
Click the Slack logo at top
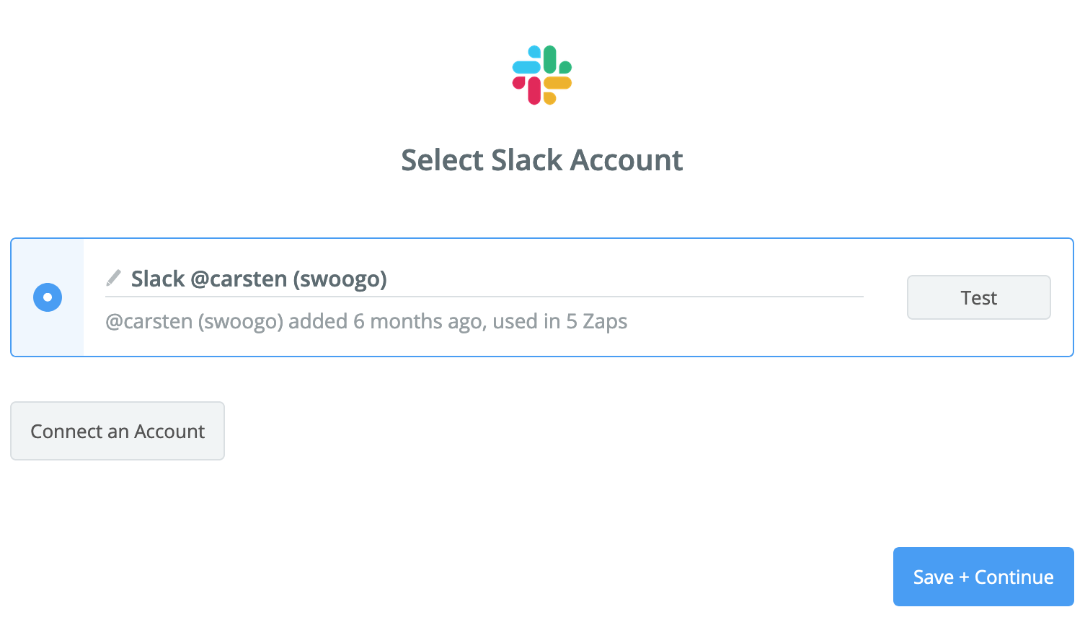click(542, 75)
